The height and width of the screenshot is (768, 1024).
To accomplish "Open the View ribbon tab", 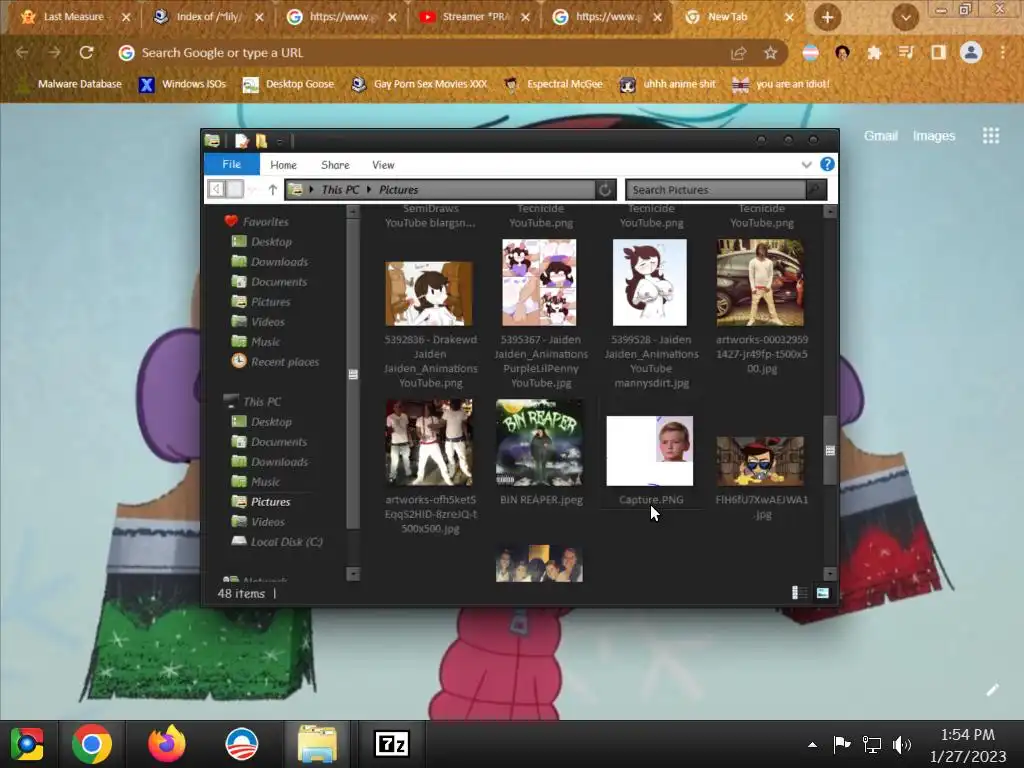I will 383,165.
